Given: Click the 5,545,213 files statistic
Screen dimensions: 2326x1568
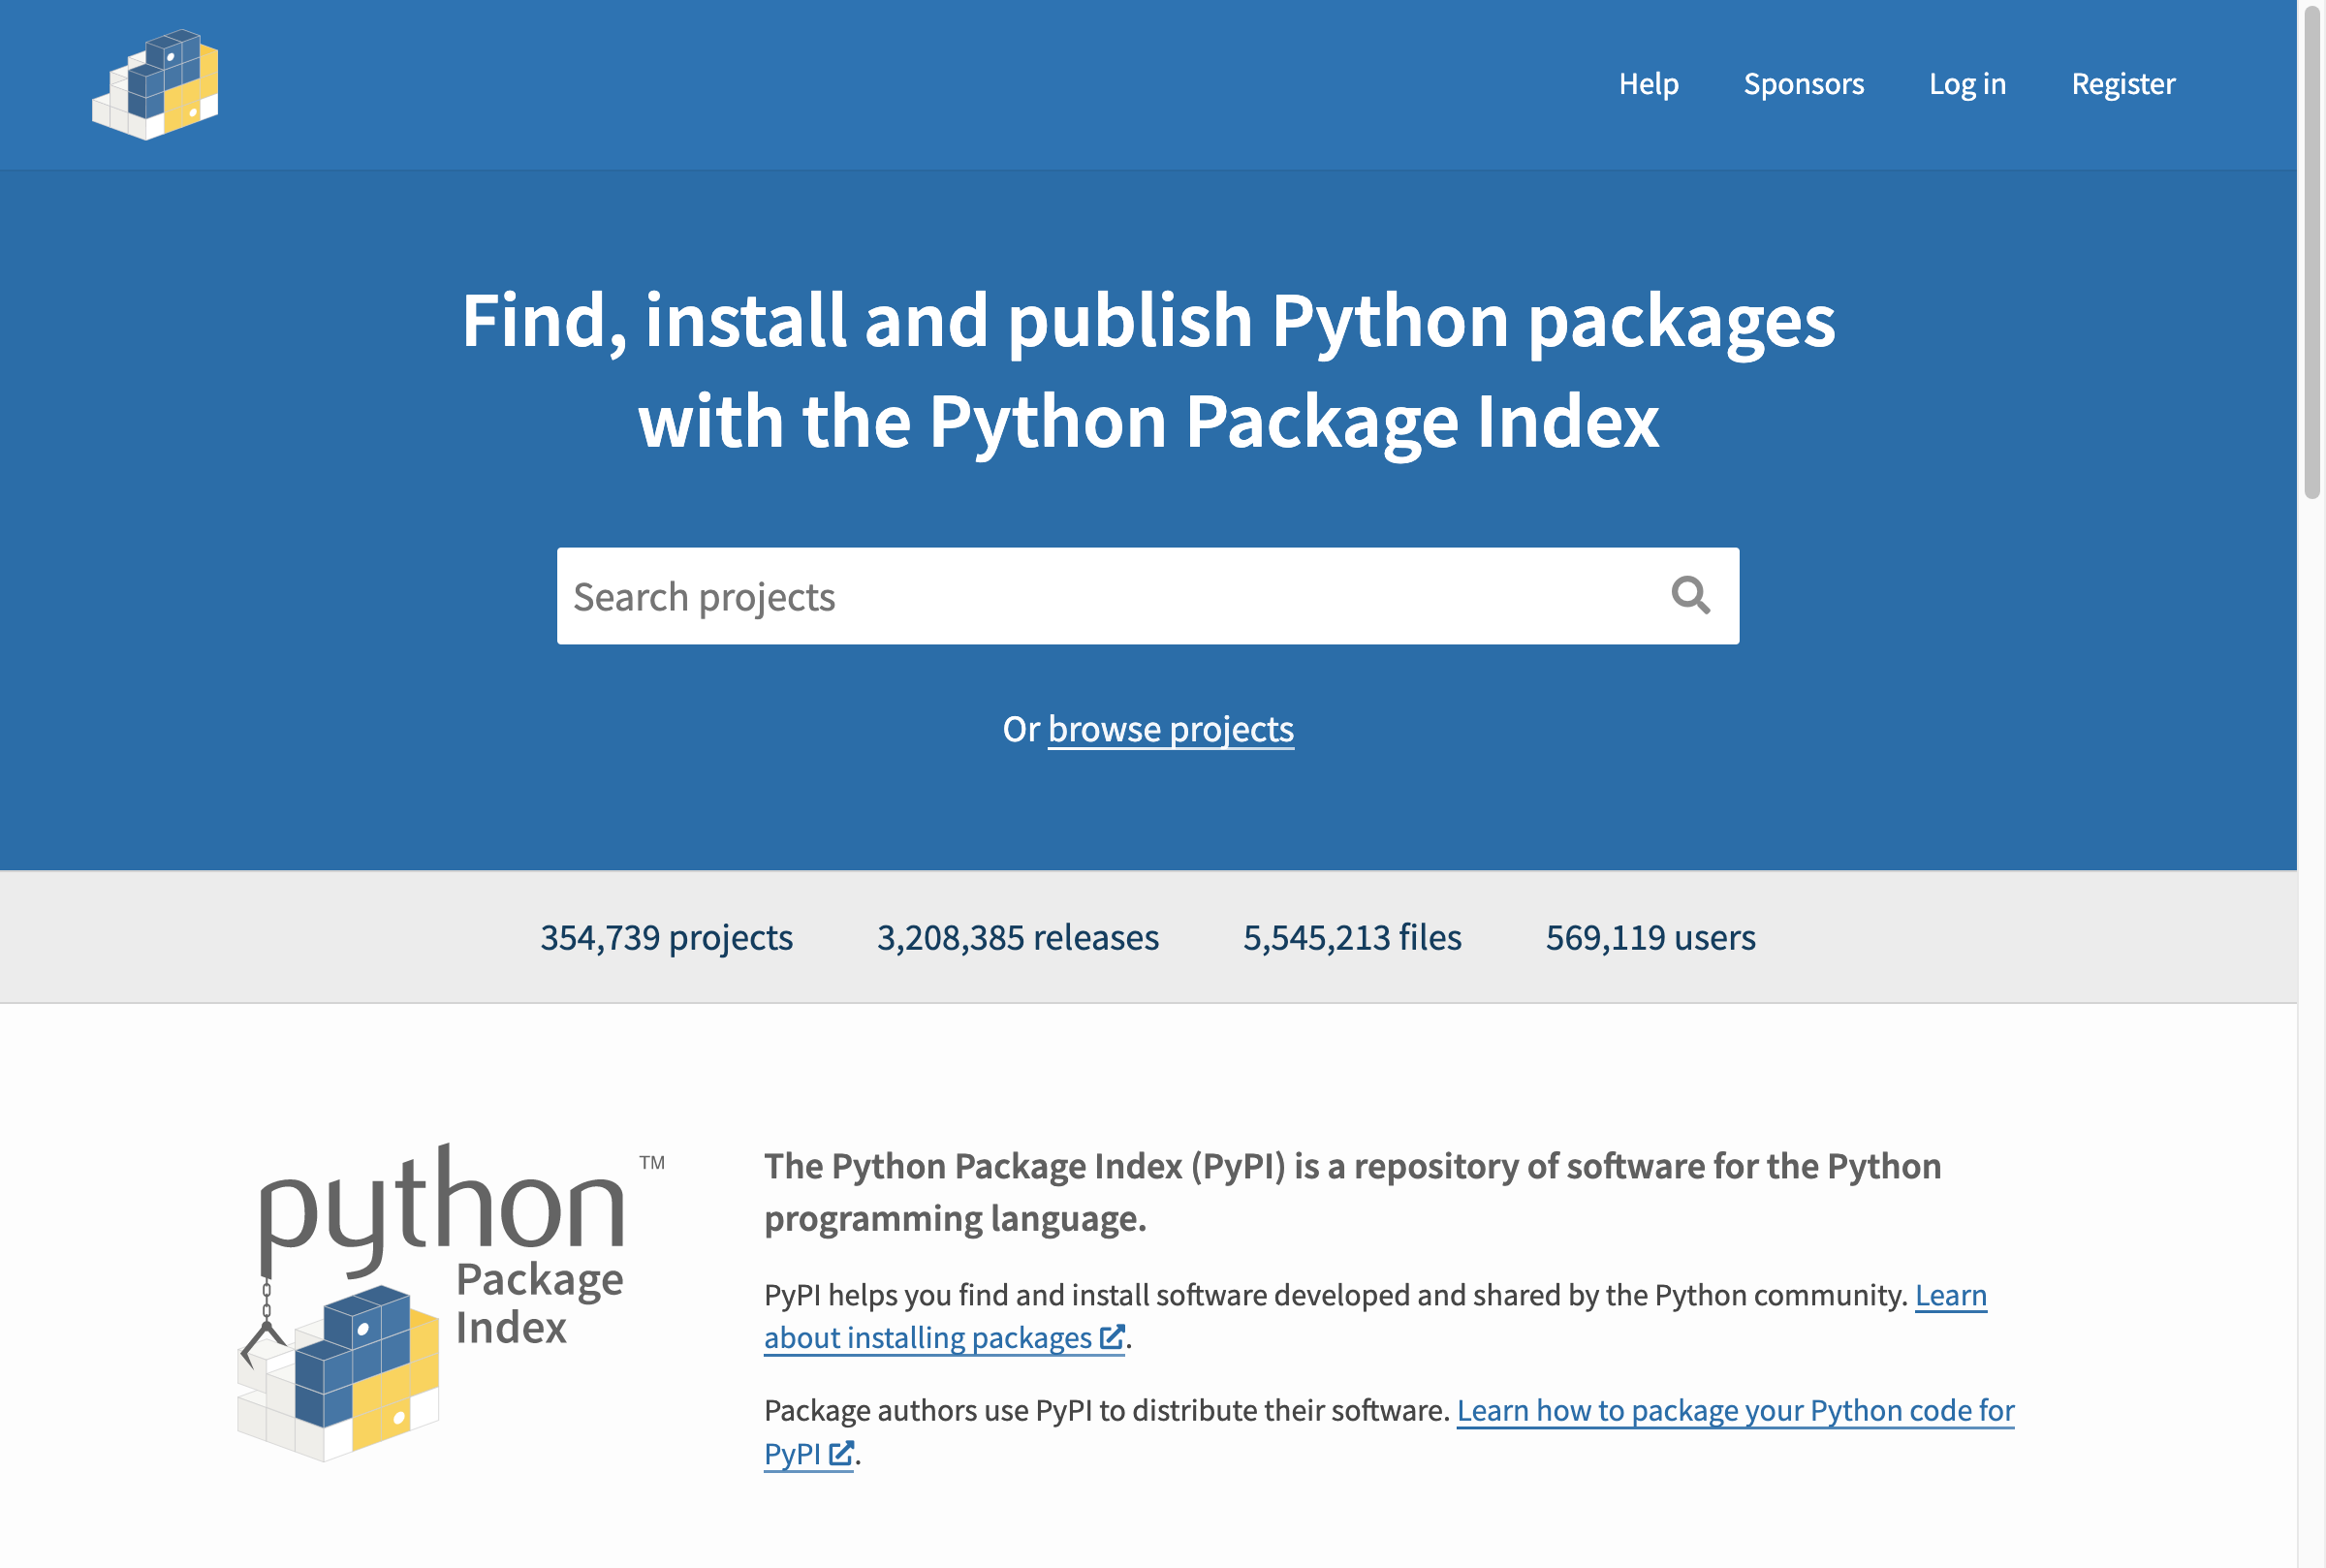Looking at the screenshot, I should coord(1352,937).
